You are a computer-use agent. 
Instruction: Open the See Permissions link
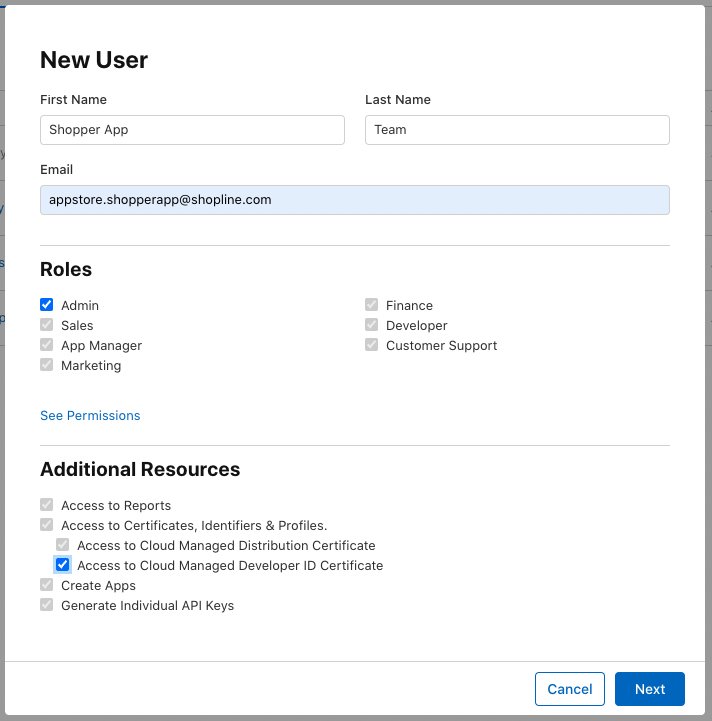click(x=90, y=416)
